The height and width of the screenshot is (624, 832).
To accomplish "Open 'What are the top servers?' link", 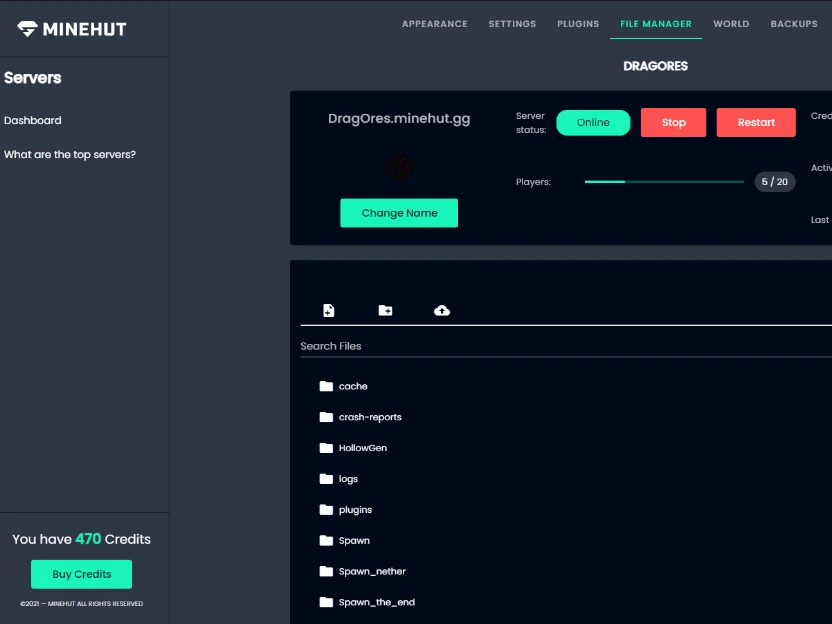I will [x=70, y=154].
